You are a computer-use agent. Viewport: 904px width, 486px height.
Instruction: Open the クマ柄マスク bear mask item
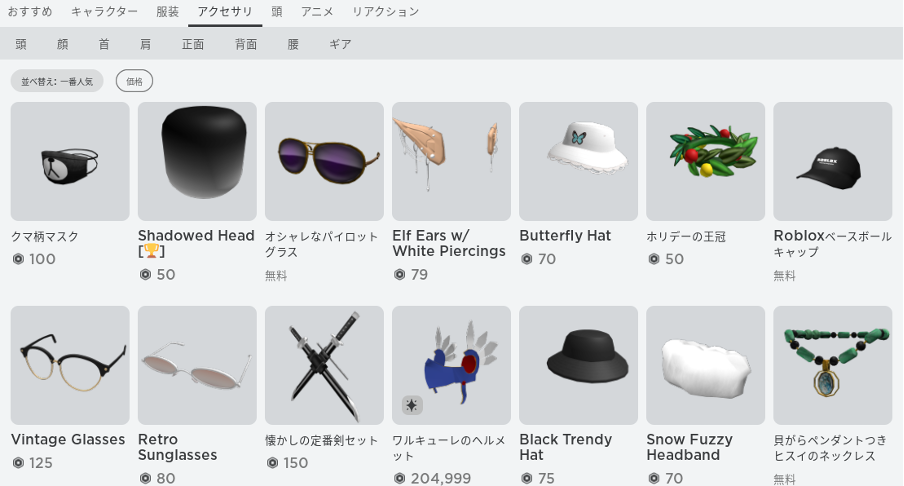[70, 161]
